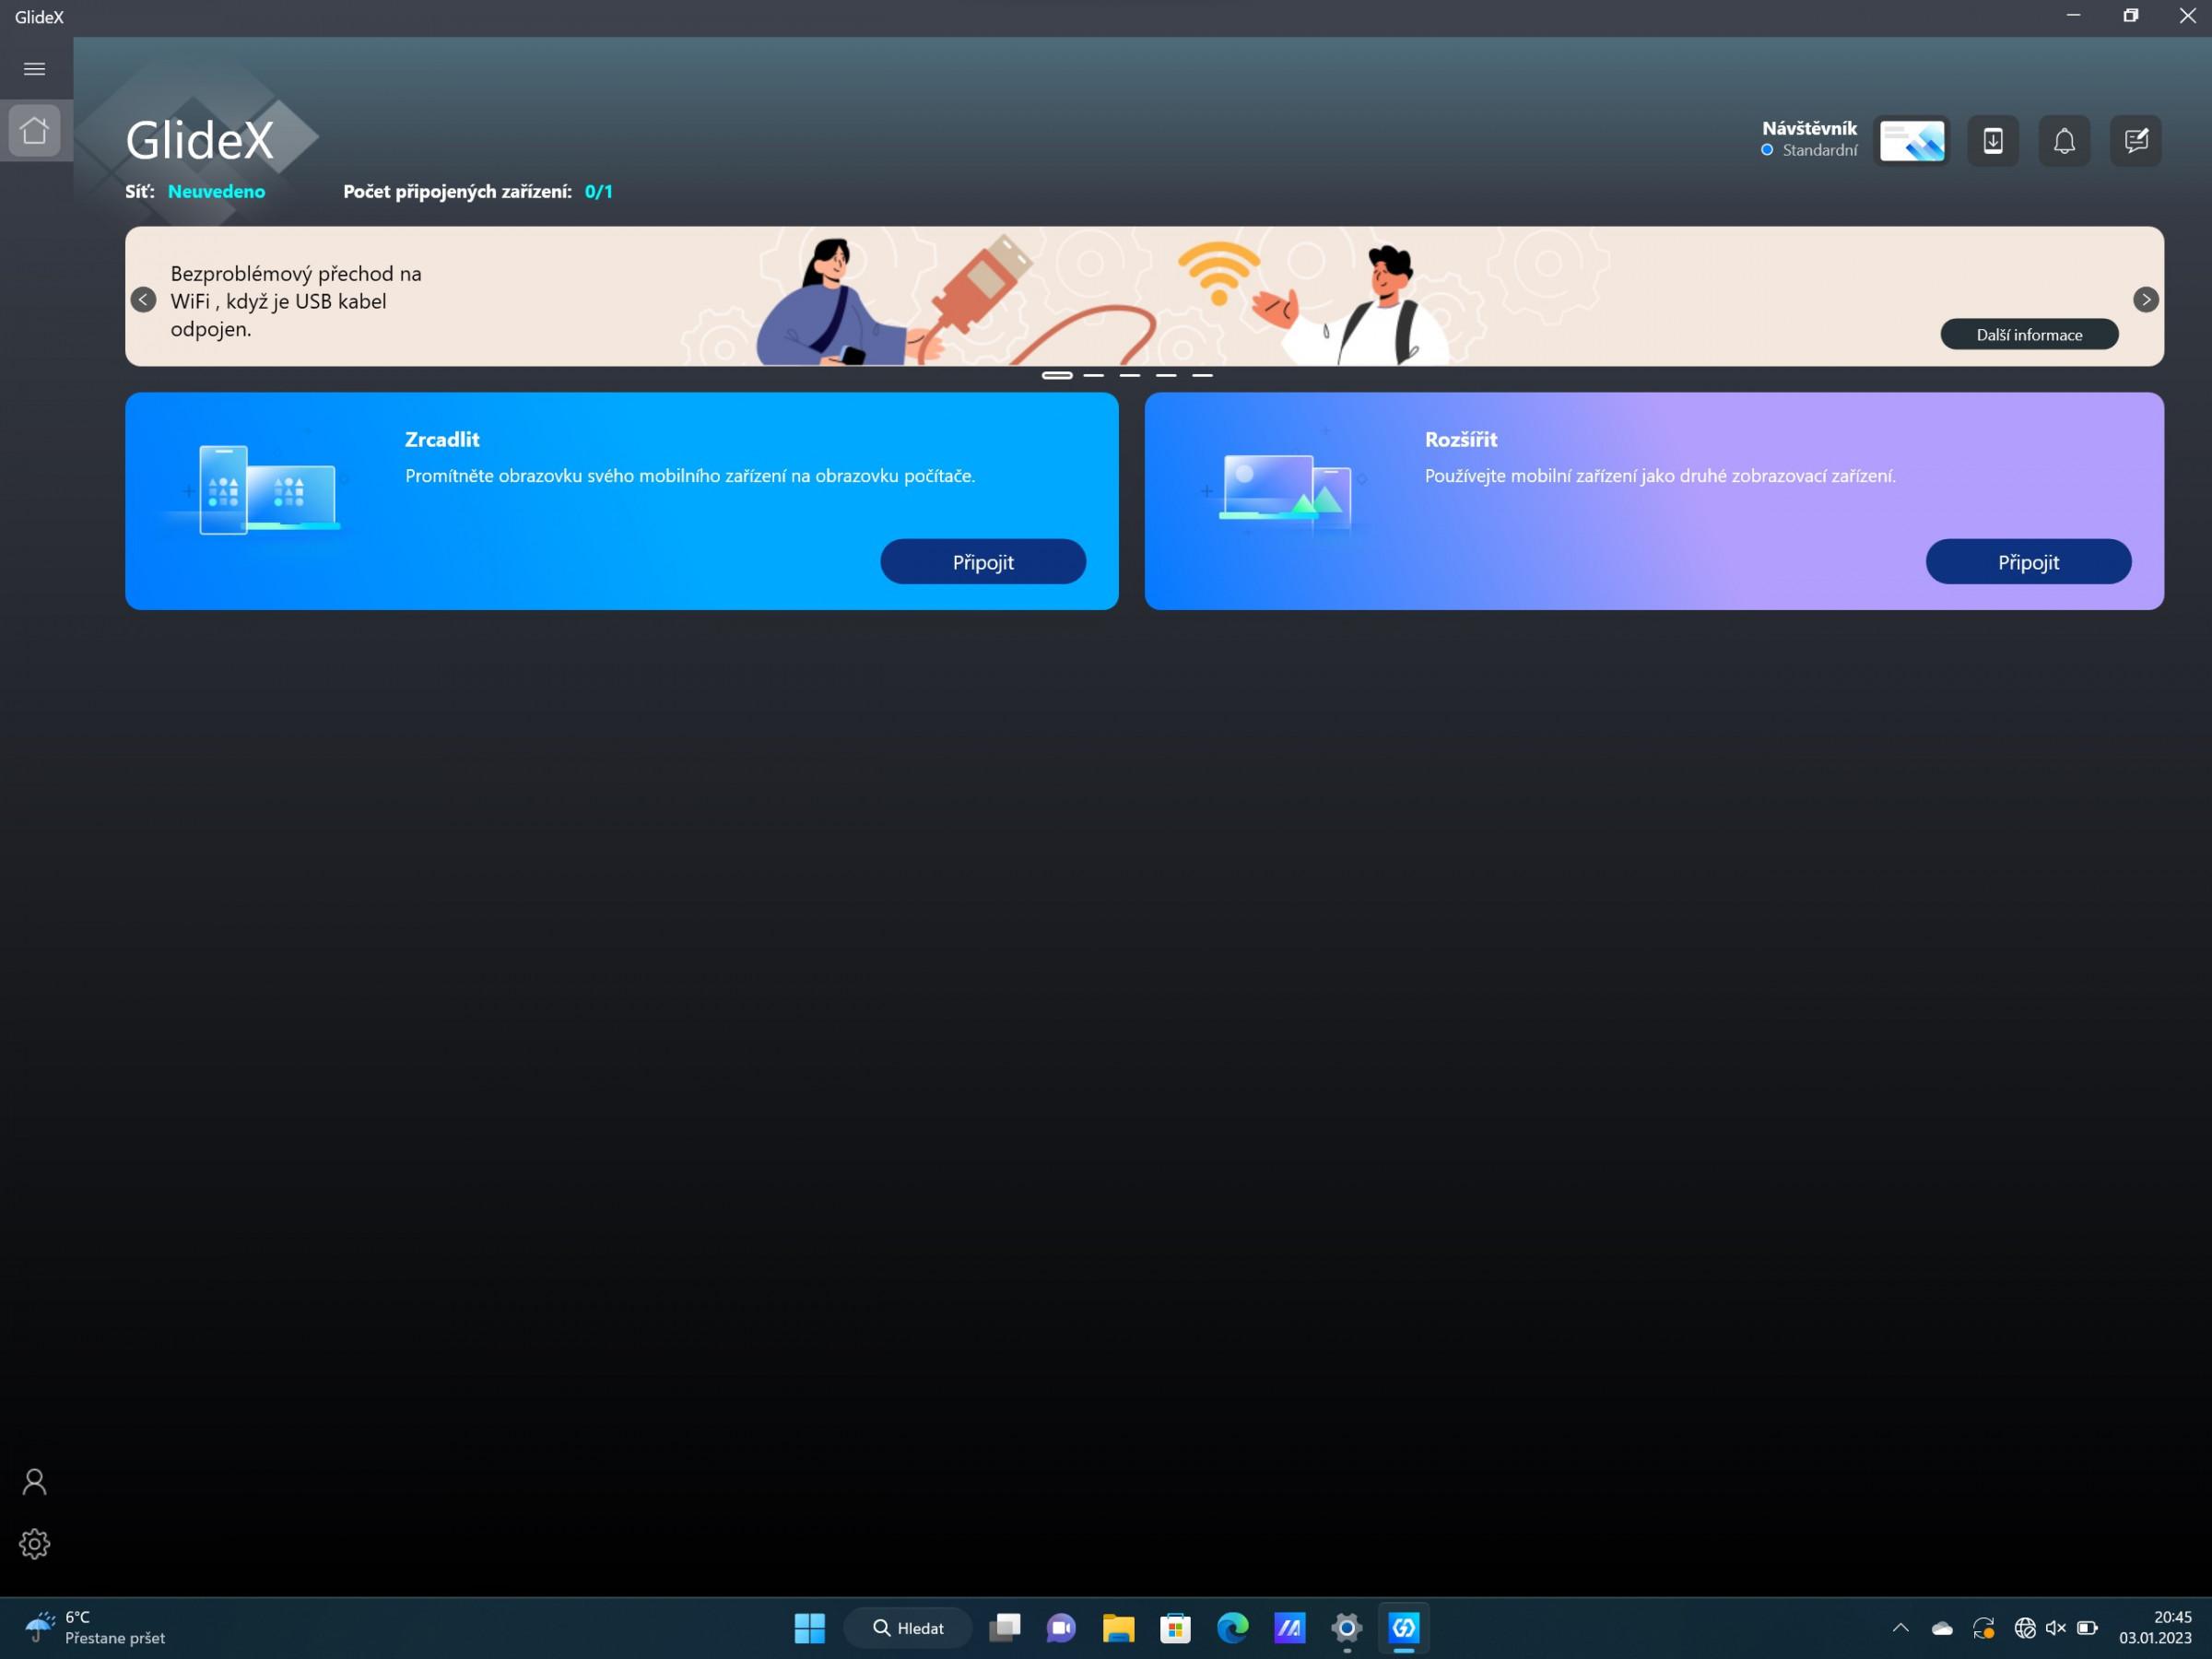Click the GlideX icon in the taskbar
2212x1659 pixels.
click(x=1403, y=1628)
